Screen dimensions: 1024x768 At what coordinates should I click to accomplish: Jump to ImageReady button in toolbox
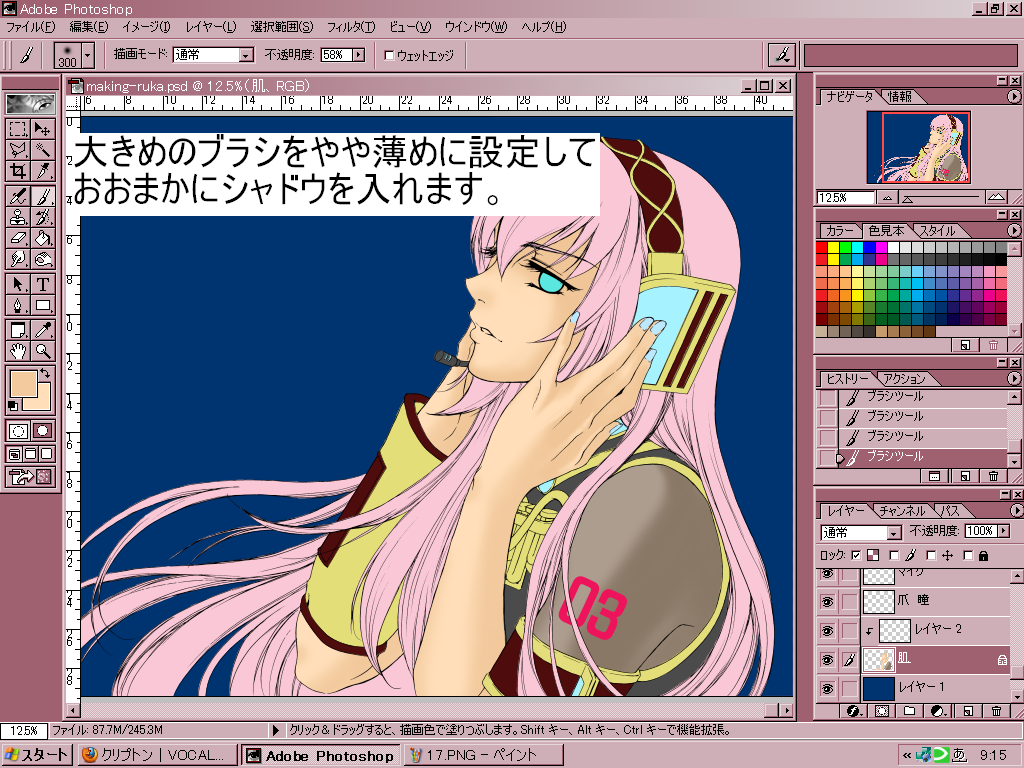coord(30,477)
